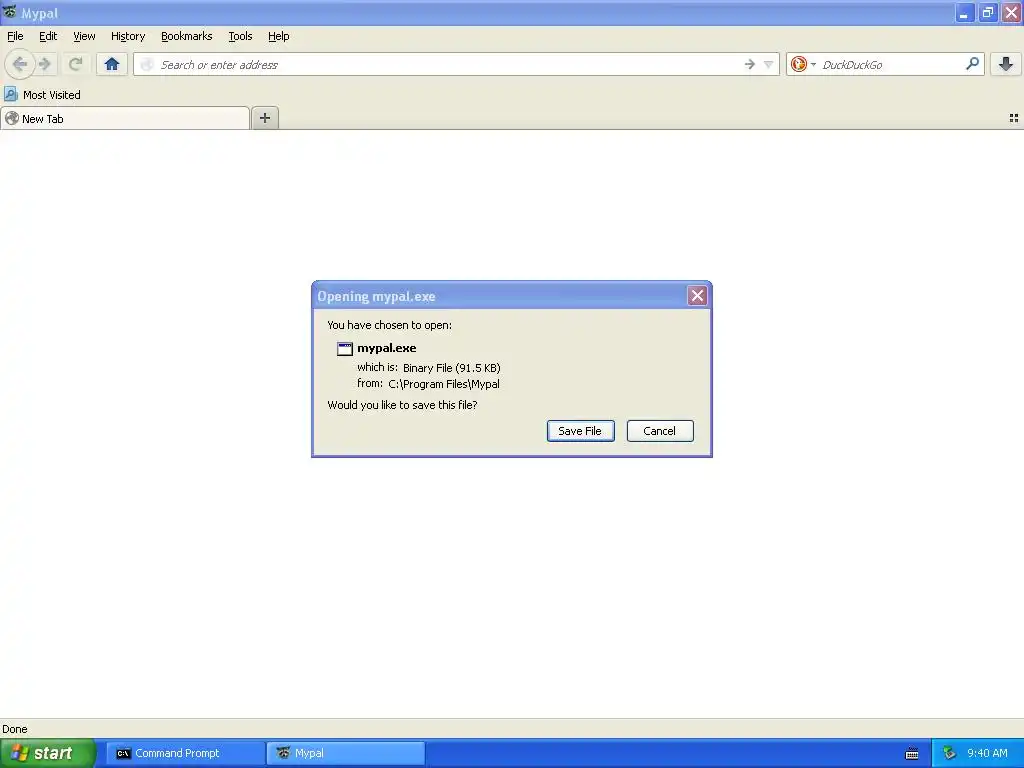
Task: Switch to Command Prompt in taskbar
Action: (185, 753)
